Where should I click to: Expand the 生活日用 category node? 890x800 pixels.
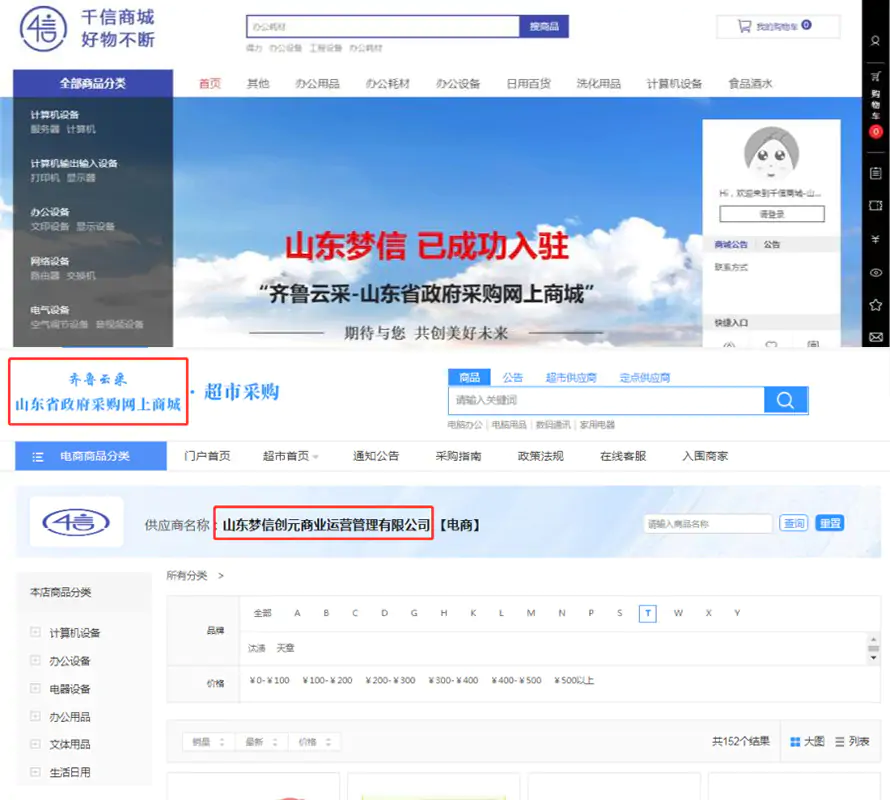[x=35, y=772]
